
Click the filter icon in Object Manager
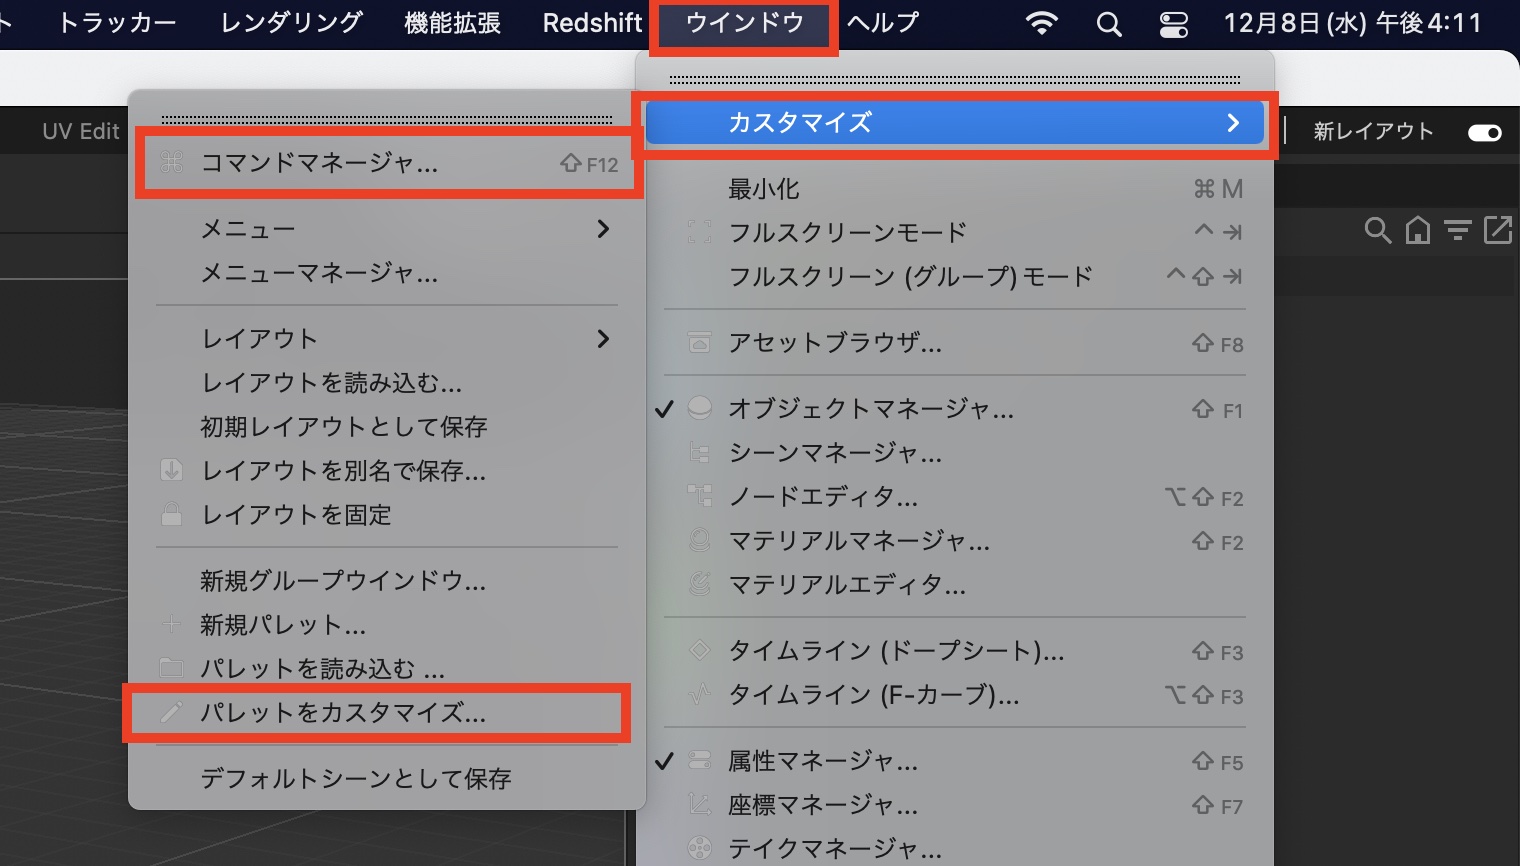pos(1458,231)
